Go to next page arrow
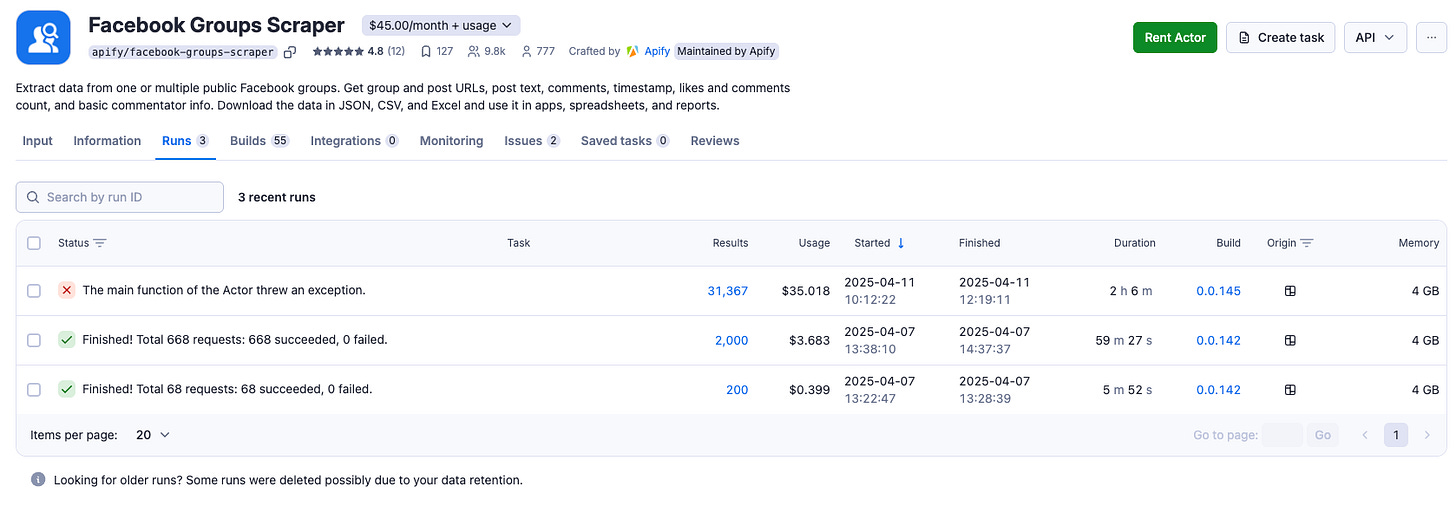Viewport: 1456px width, 508px height. [1427, 435]
